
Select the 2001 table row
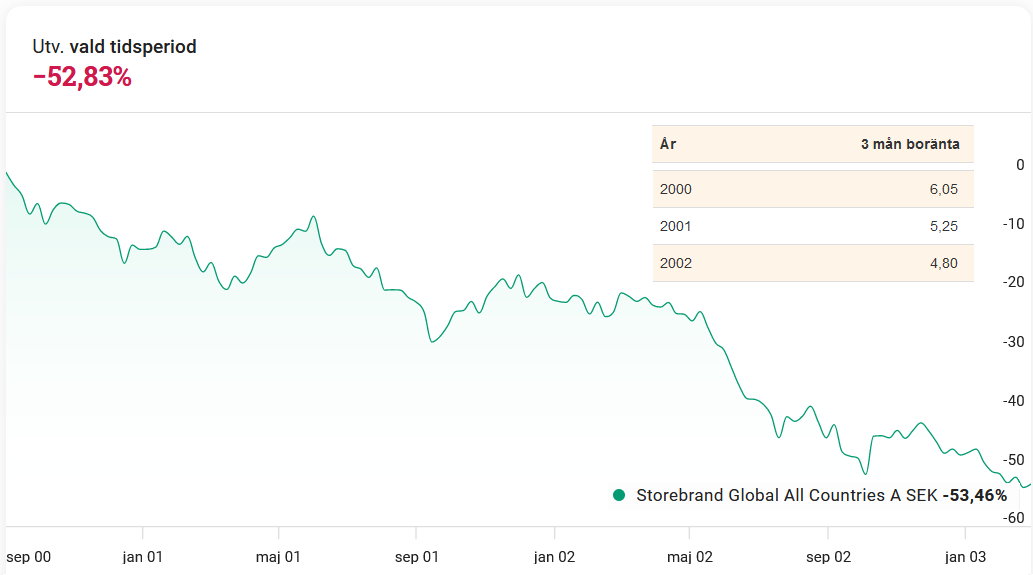coord(812,226)
